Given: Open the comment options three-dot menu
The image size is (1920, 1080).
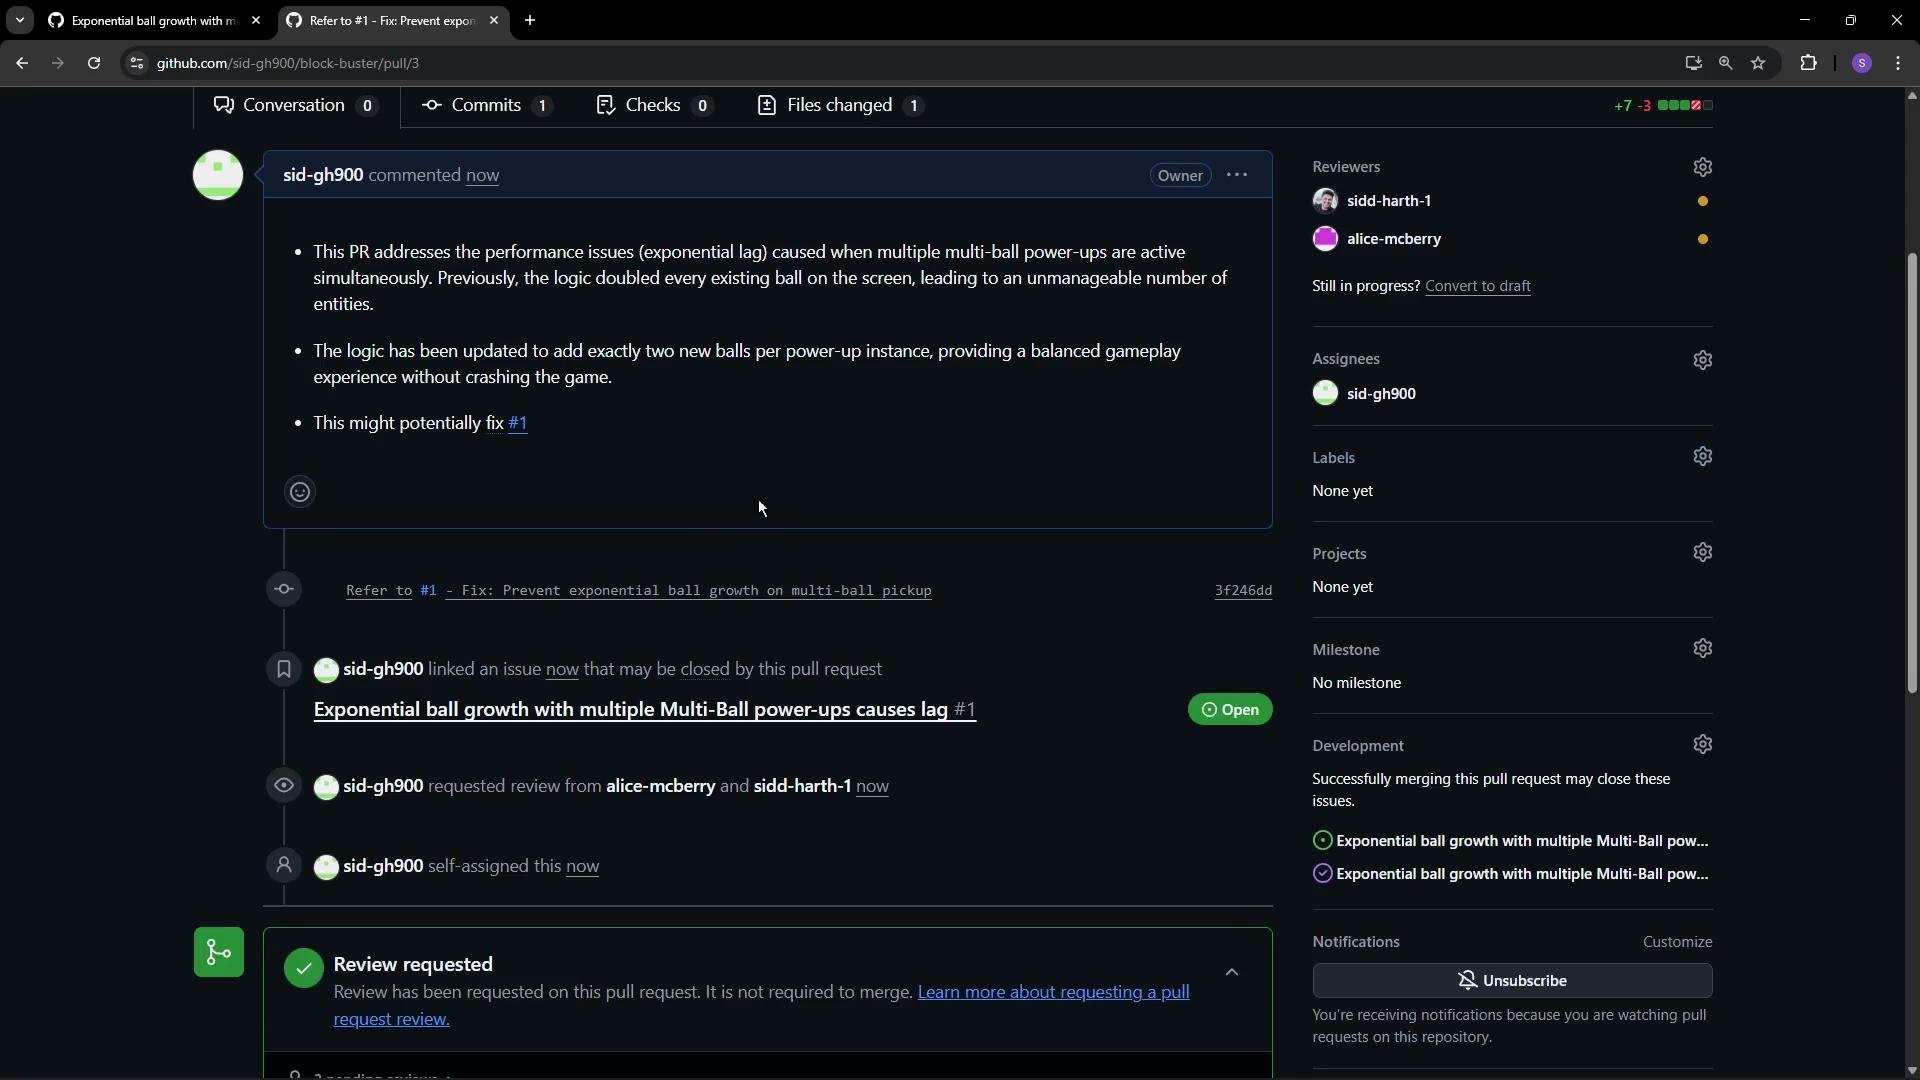Looking at the screenshot, I should [1237, 175].
